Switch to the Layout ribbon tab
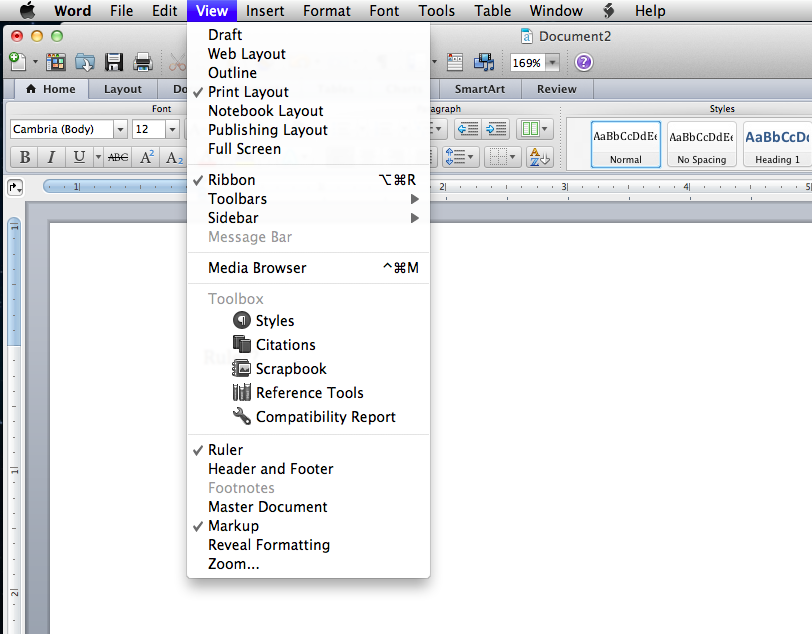The image size is (812, 634). (123, 89)
